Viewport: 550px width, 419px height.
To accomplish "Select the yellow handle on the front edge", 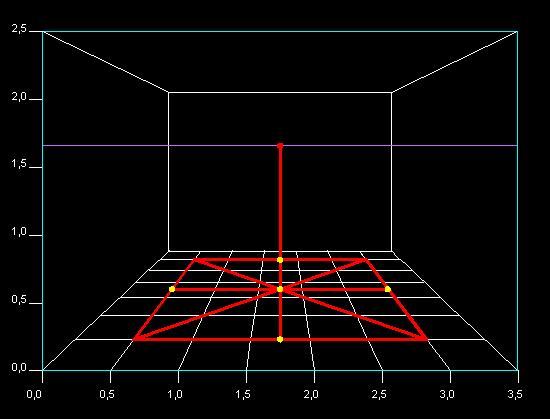I will (x=280, y=339).
